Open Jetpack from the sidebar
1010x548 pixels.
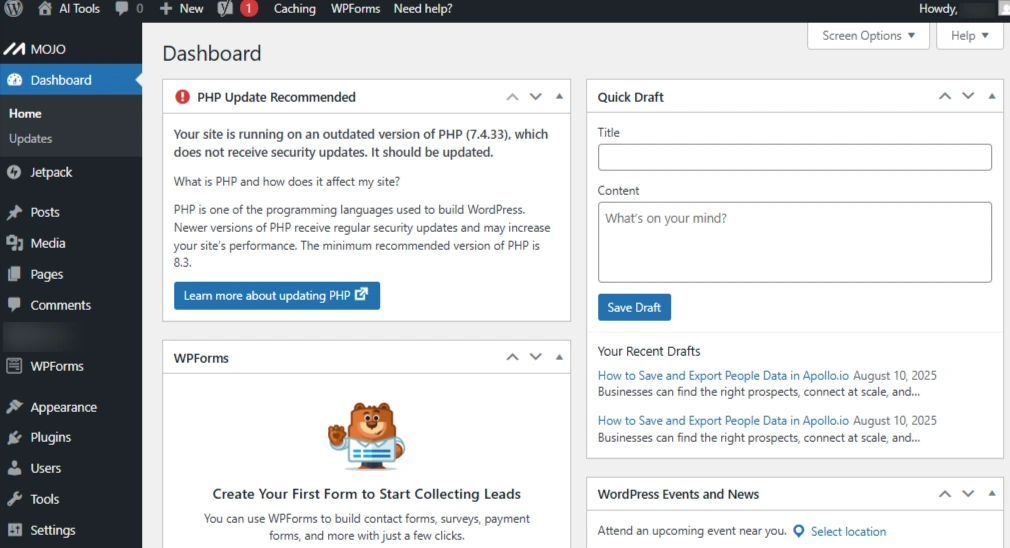coord(50,172)
